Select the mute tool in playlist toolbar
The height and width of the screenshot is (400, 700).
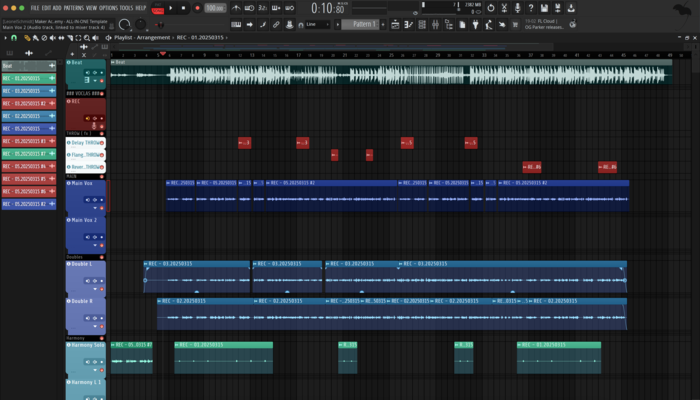click(53, 38)
